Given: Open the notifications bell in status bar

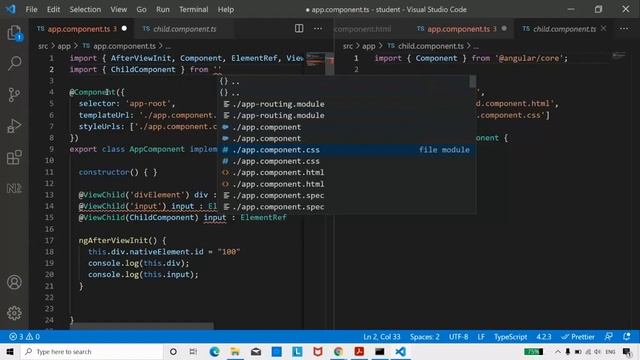Looking at the screenshot, I should click(627, 337).
